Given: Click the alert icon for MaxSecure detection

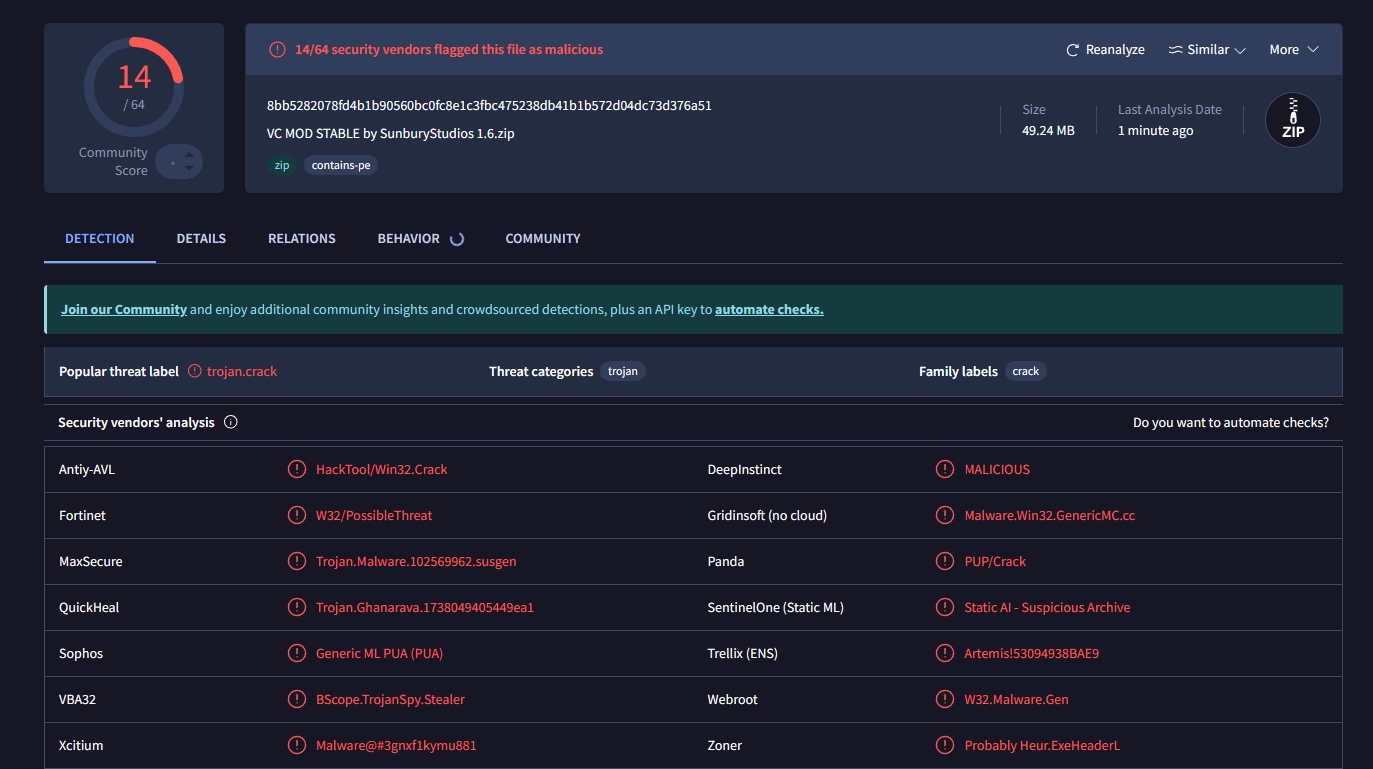Looking at the screenshot, I should [x=297, y=561].
